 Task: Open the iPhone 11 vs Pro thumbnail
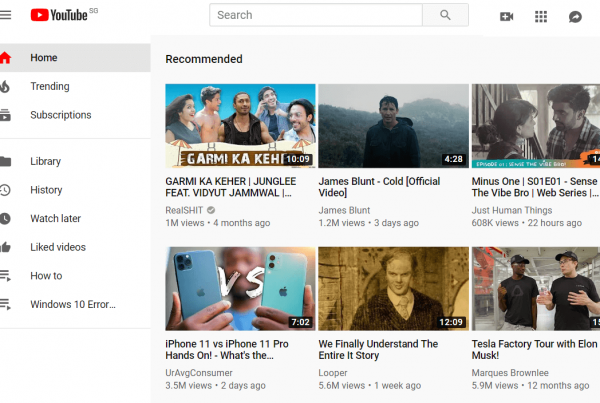240,289
